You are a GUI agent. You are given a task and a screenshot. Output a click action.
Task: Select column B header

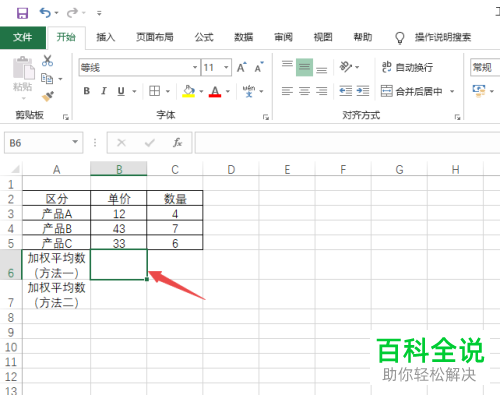pos(119,169)
